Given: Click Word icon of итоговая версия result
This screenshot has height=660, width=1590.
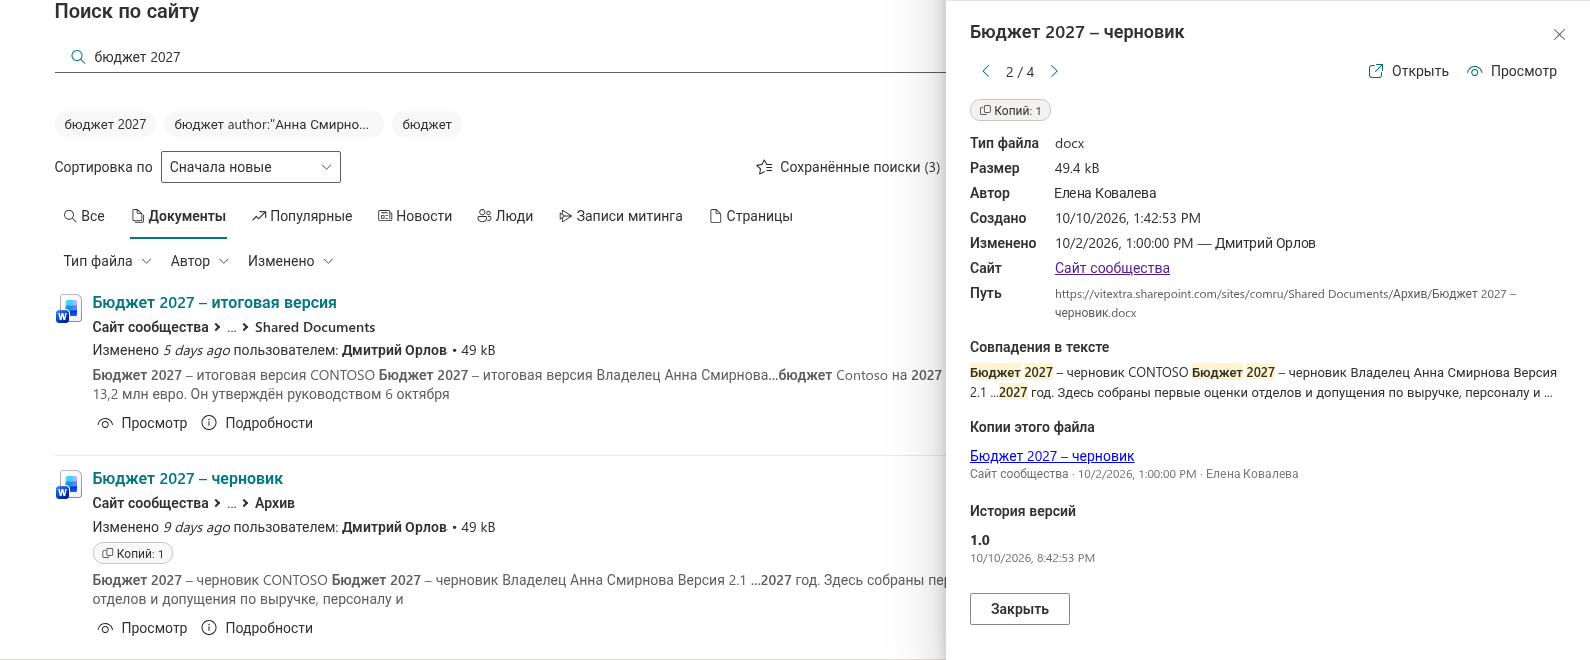Looking at the screenshot, I should pos(69,308).
